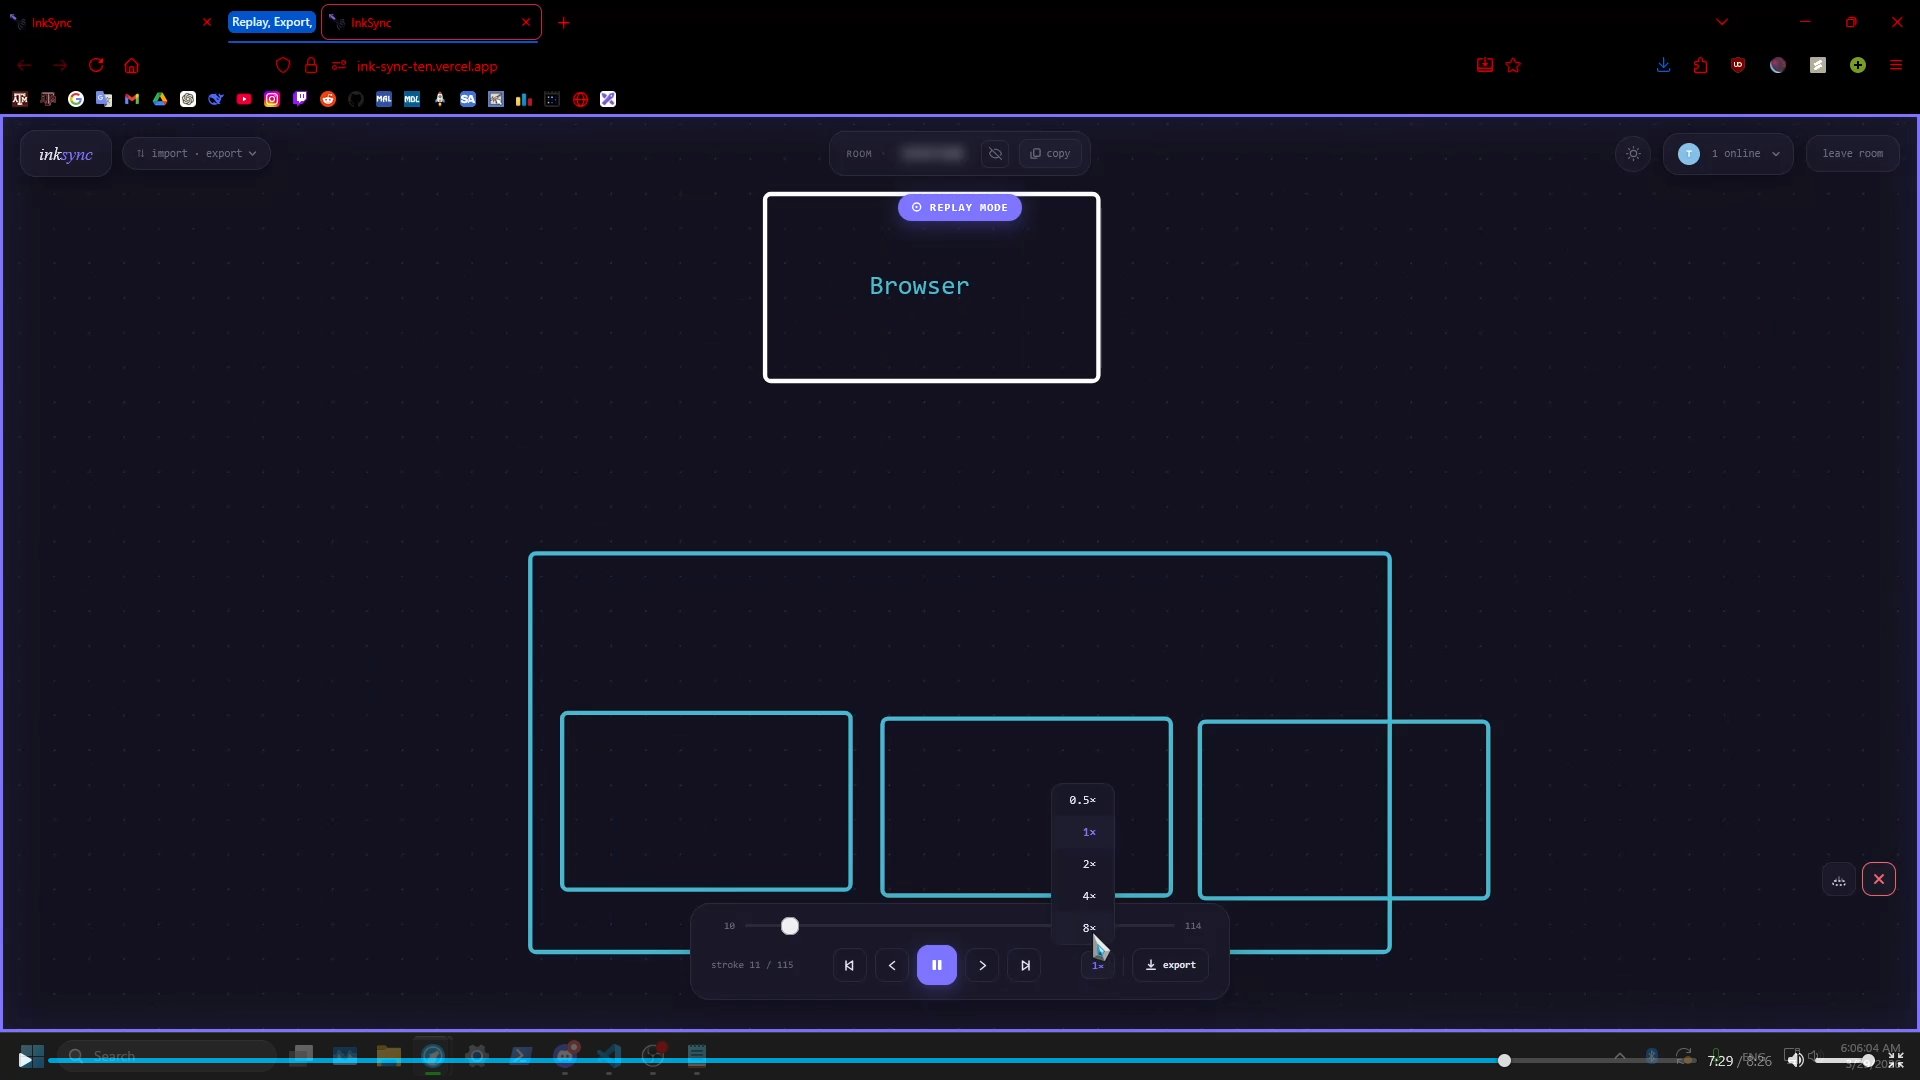Open the import · export dropdown
Viewport: 1920px width, 1080px height.
click(196, 154)
